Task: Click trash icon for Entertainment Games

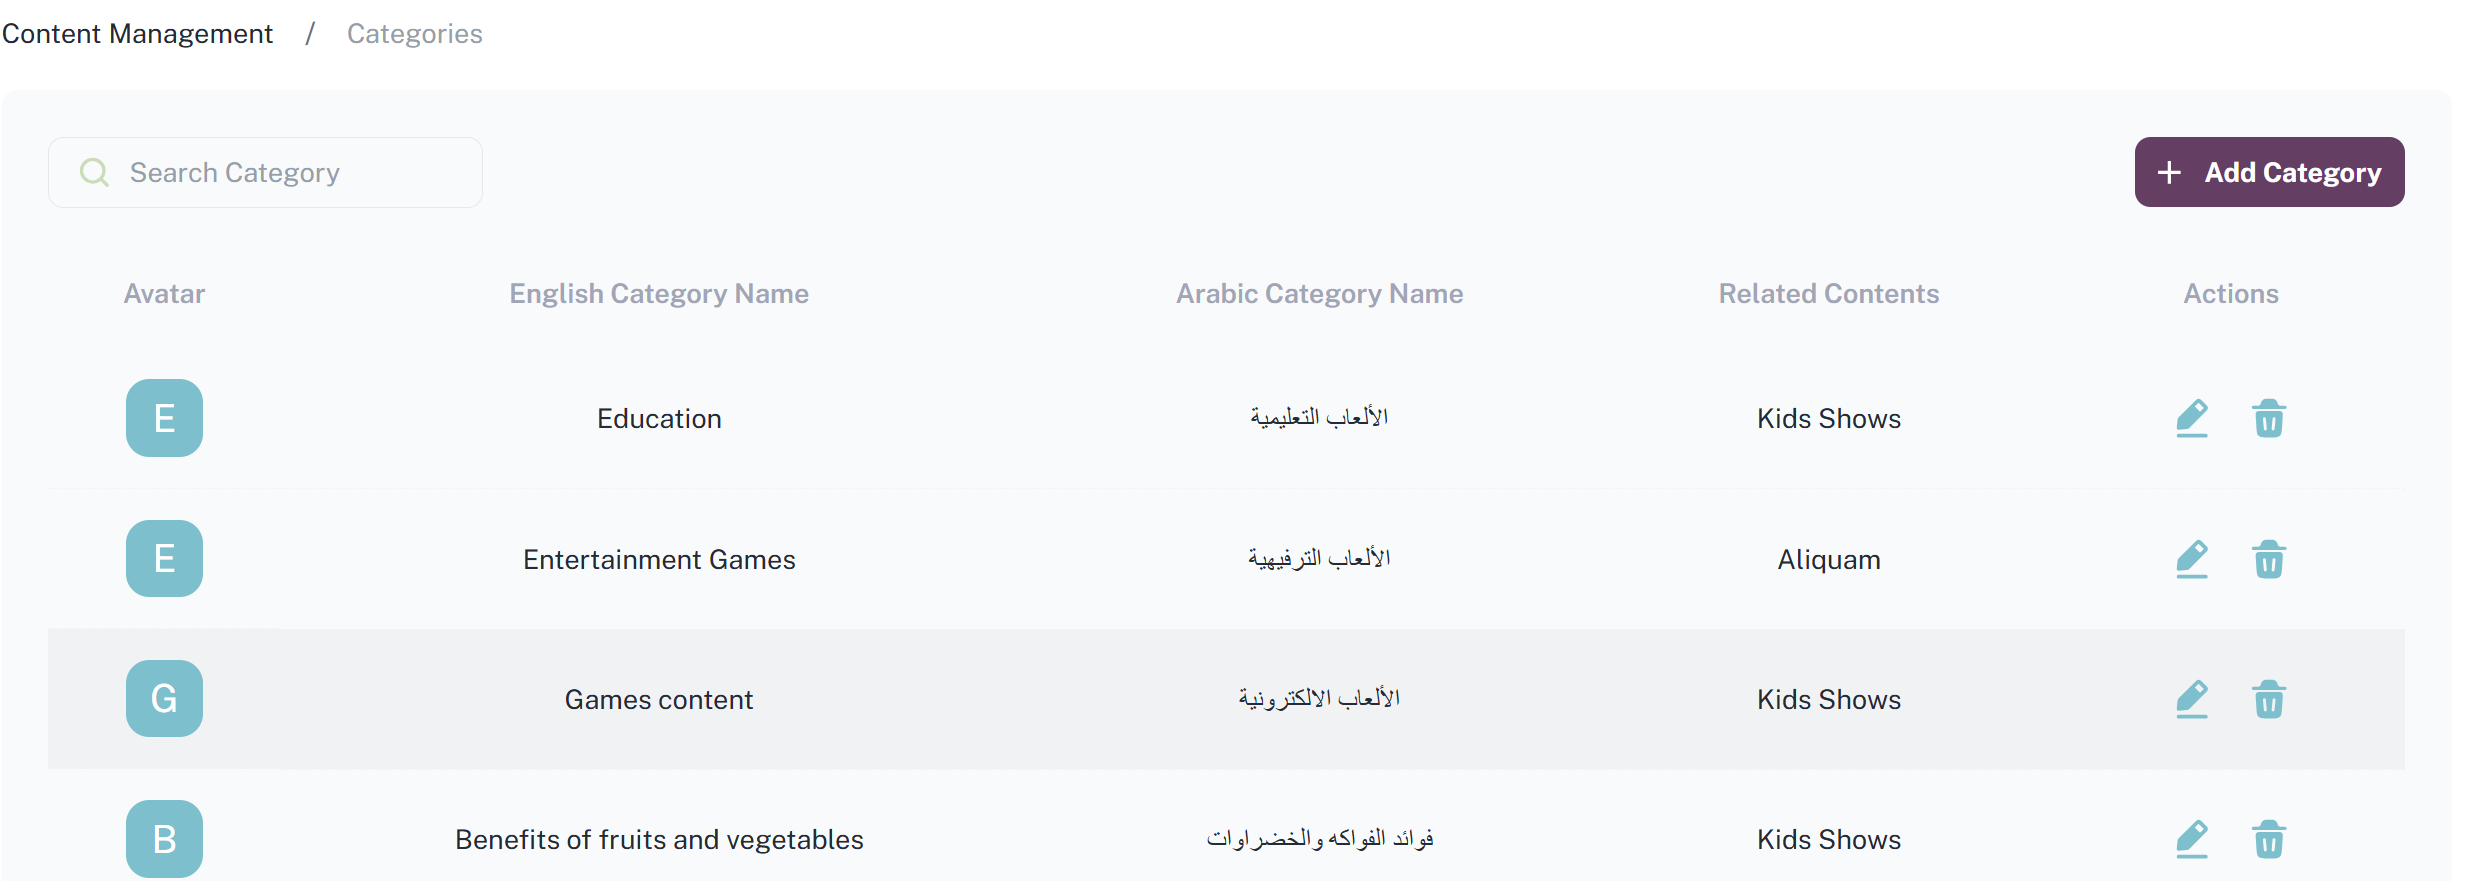Action: (x=2268, y=559)
